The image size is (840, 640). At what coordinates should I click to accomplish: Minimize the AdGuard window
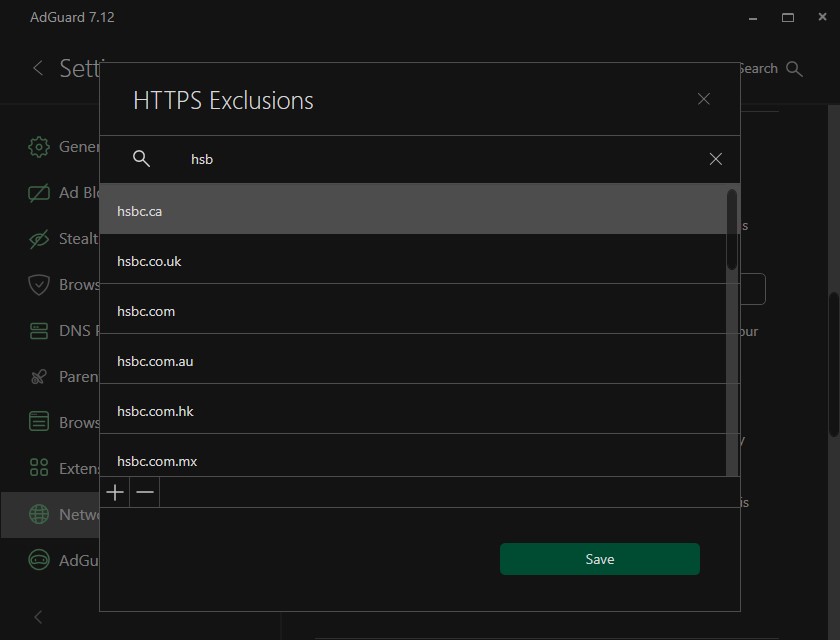[x=753, y=18]
